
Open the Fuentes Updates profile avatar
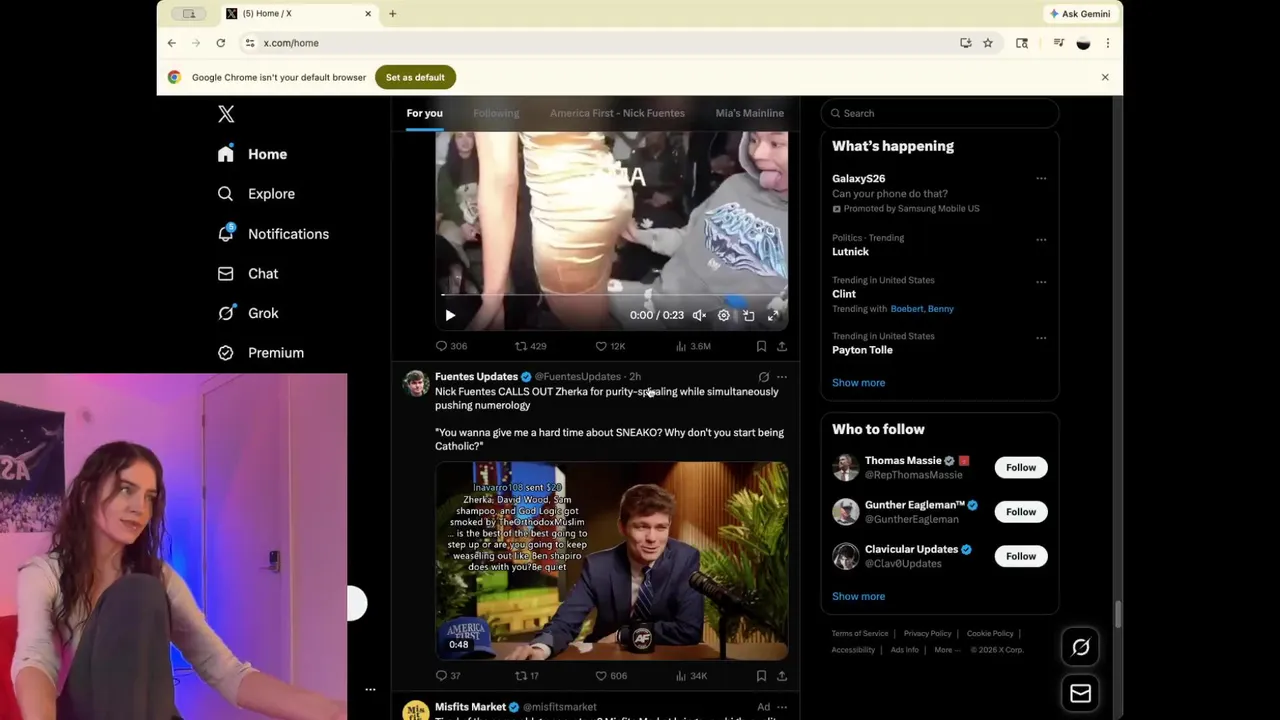tap(416, 383)
